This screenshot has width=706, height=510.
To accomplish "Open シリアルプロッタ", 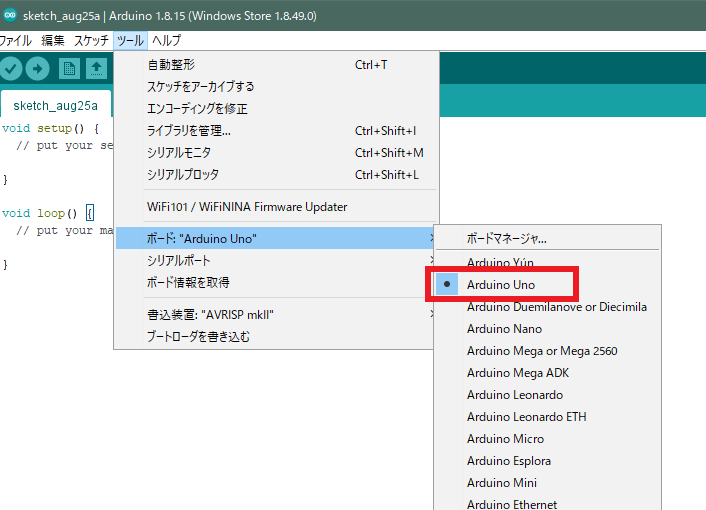I will (x=276, y=175).
